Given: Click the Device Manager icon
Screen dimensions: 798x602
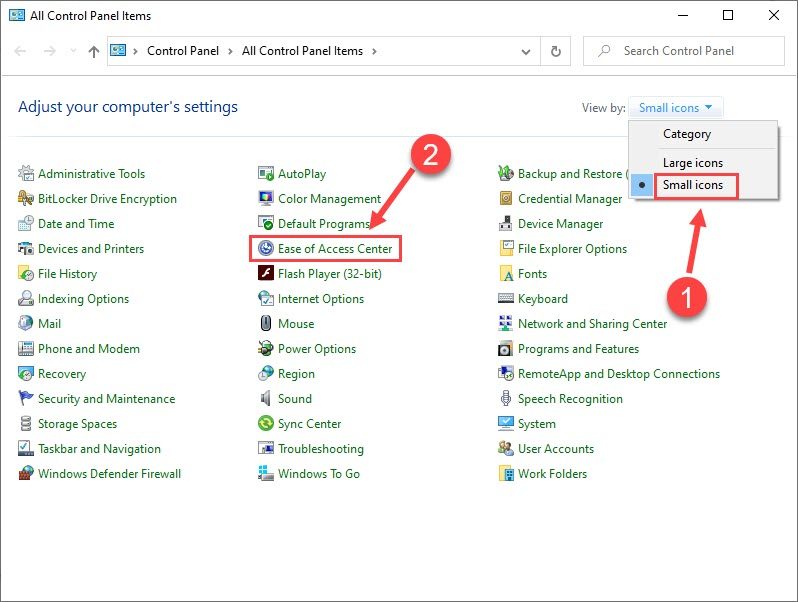Looking at the screenshot, I should click(x=506, y=224).
